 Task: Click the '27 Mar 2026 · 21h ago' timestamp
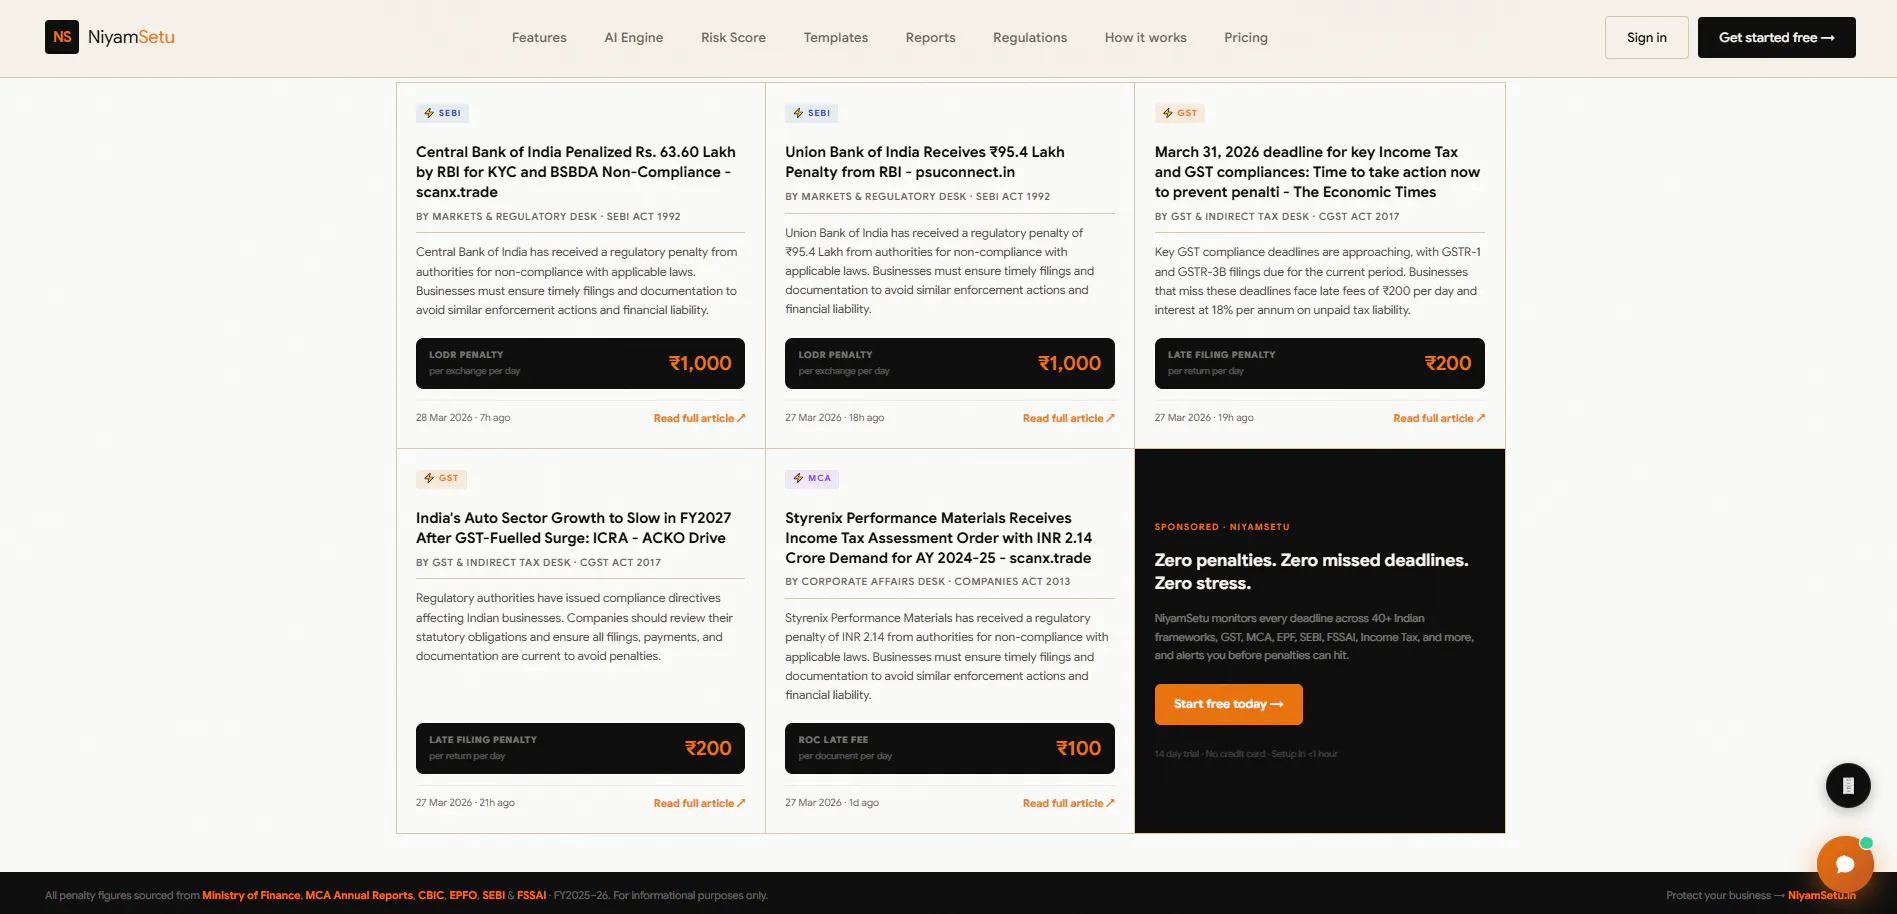click(465, 803)
